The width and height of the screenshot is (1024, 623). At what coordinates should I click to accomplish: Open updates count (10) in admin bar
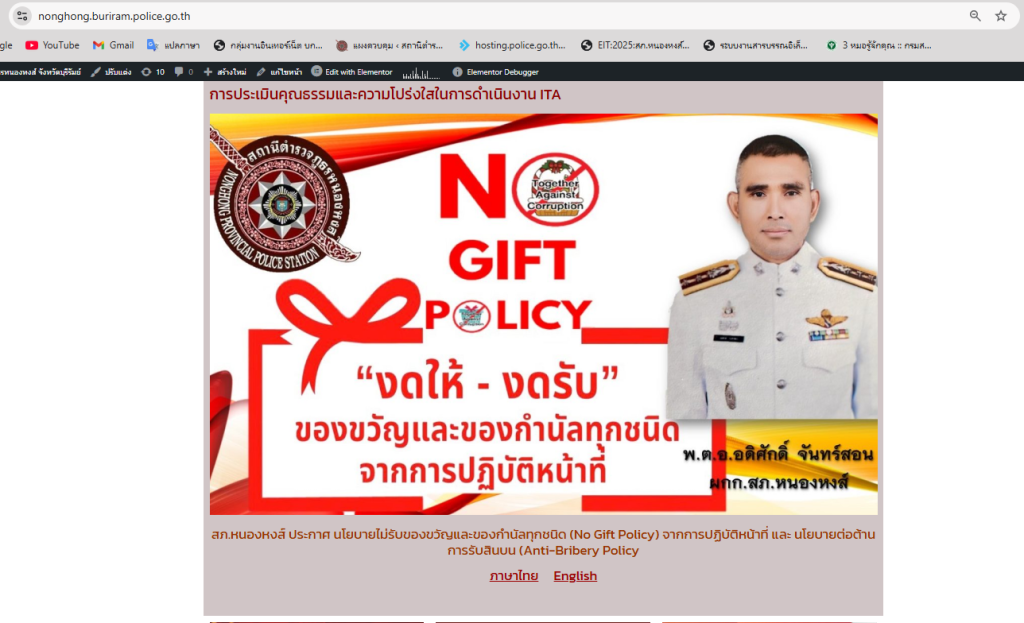click(153, 72)
